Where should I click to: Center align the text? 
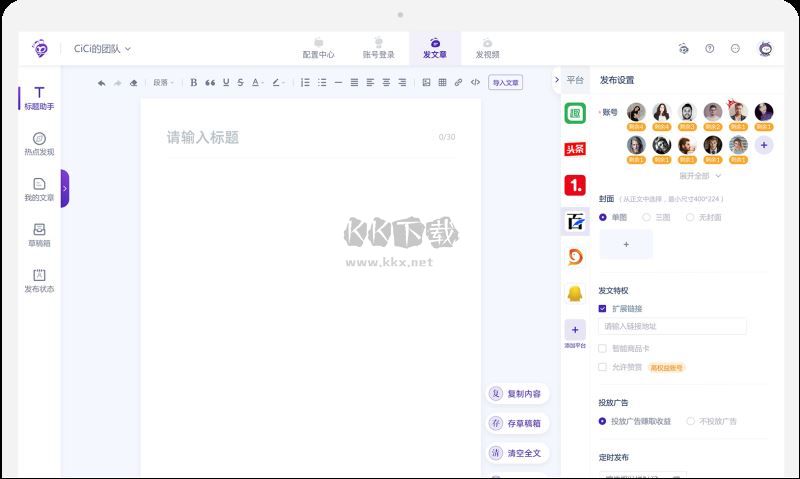click(x=386, y=82)
